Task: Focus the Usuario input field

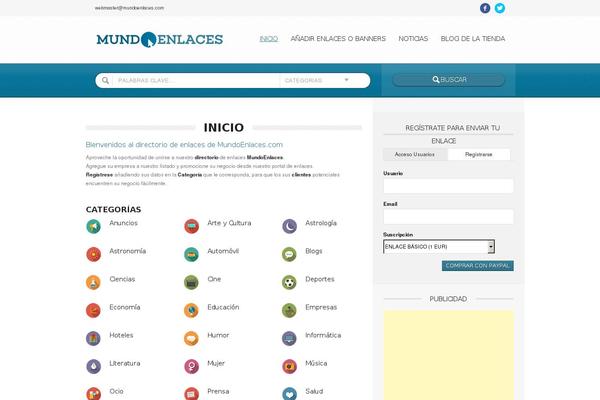Action: pyautogui.click(x=448, y=186)
